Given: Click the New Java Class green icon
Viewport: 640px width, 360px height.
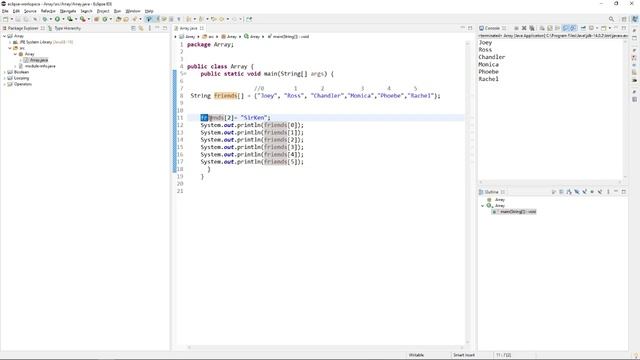Looking at the screenshot, I should click(105, 19).
